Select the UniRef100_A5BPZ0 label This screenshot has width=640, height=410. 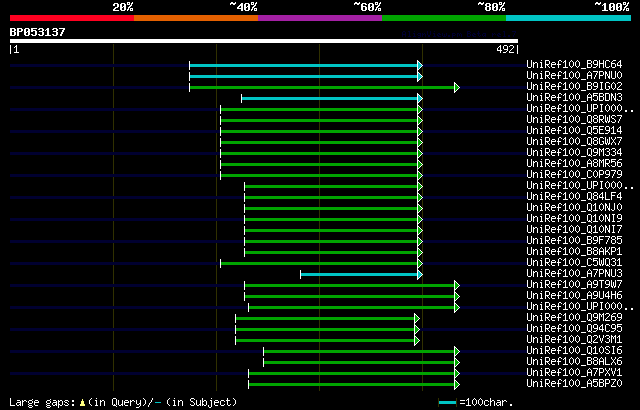point(574,384)
